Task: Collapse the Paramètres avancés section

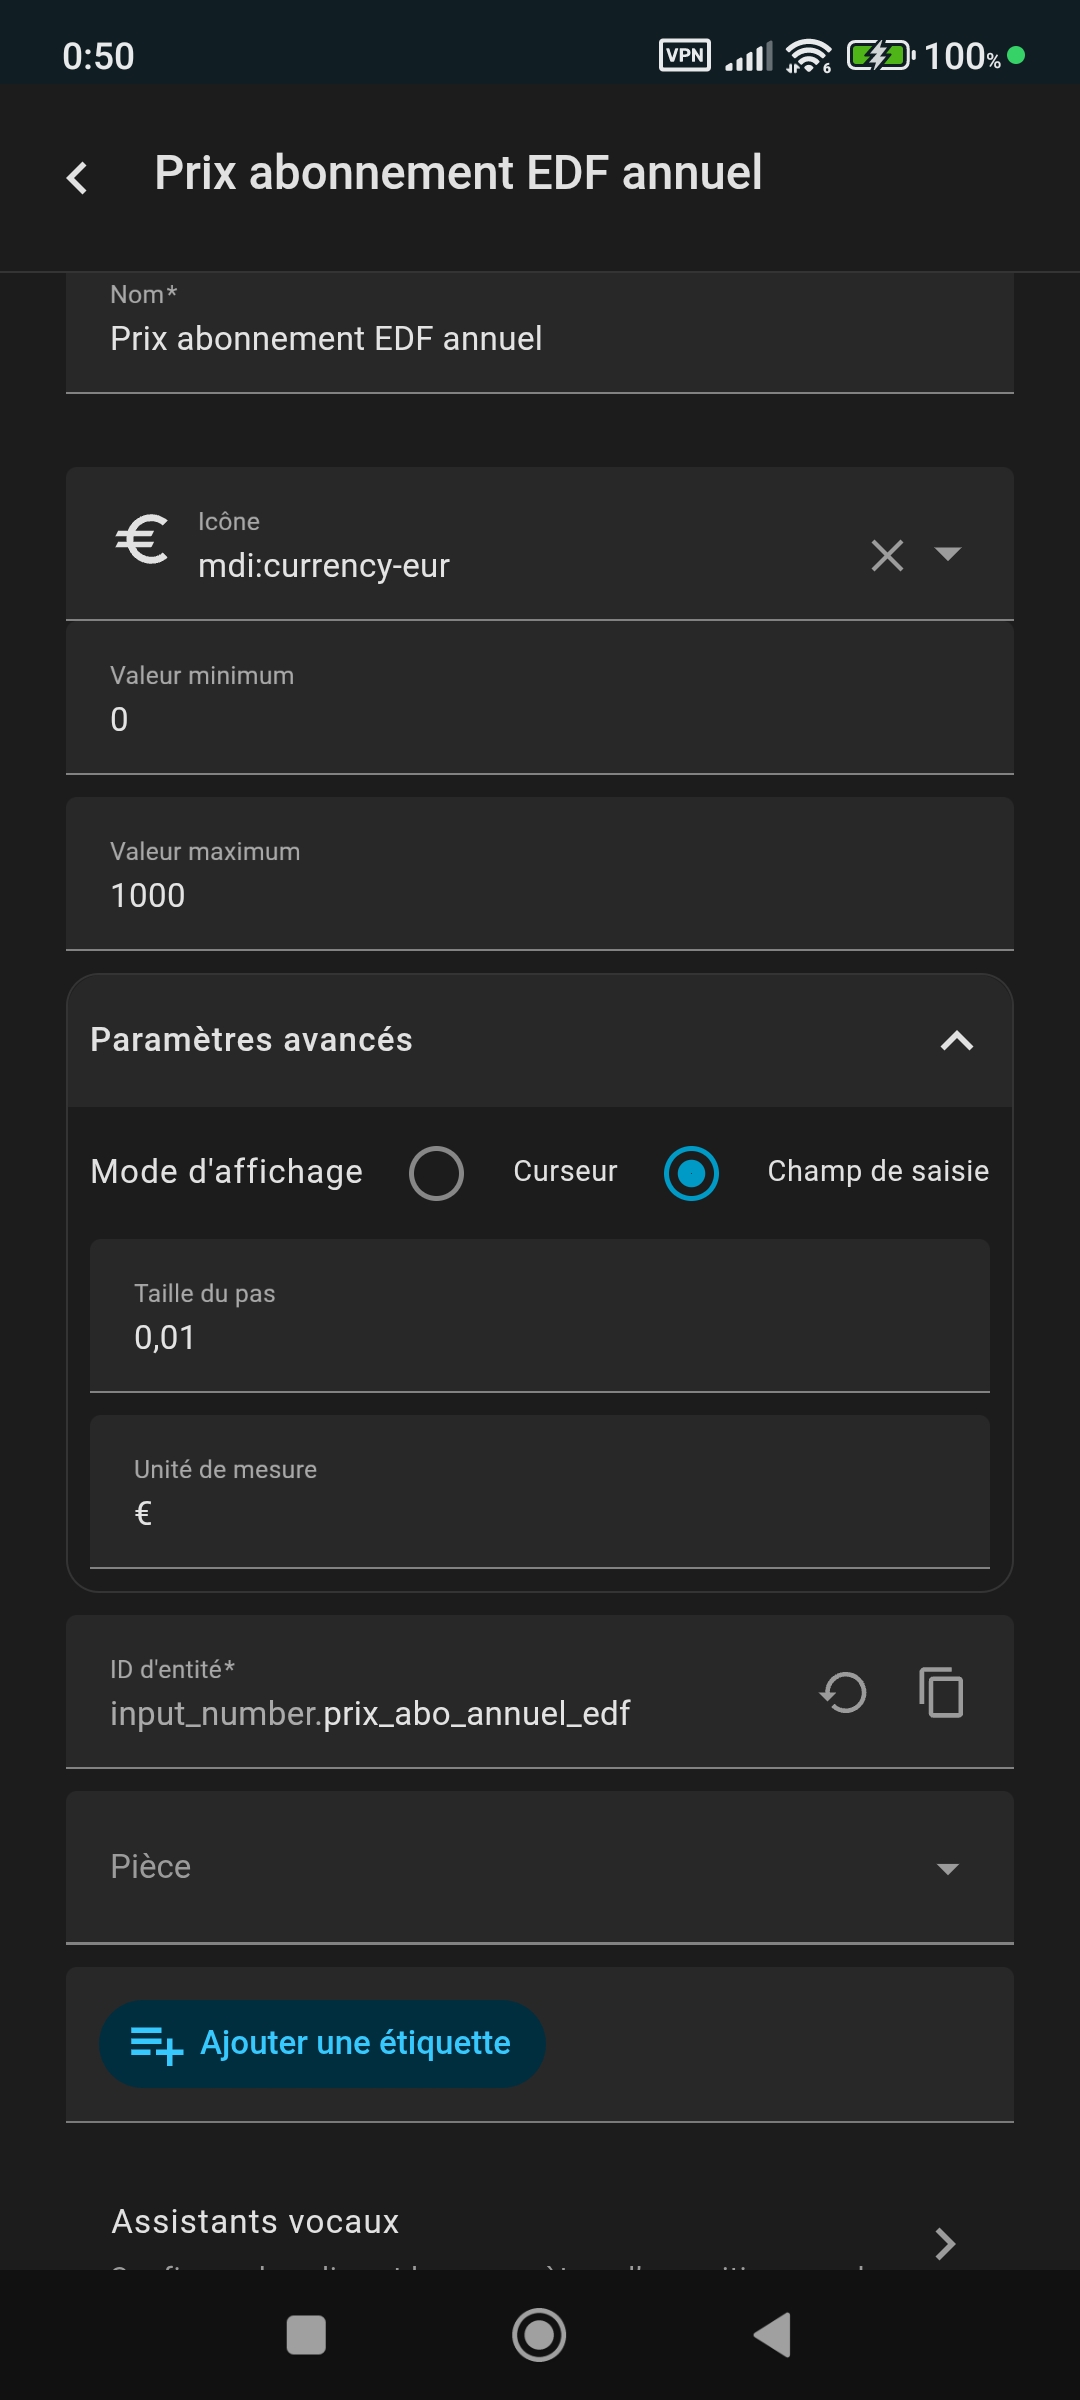Action: [956, 1041]
